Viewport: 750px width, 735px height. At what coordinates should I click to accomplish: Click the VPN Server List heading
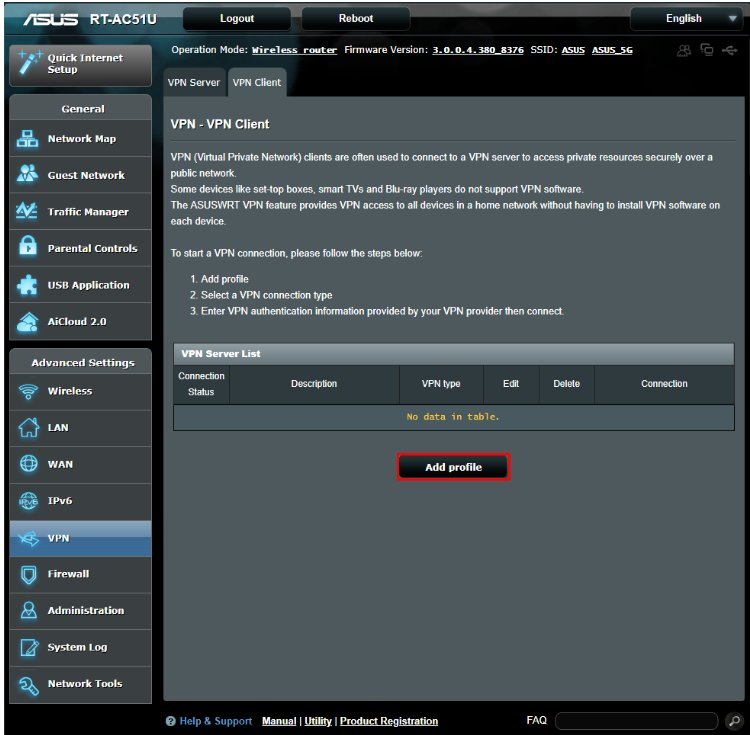(221, 354)
